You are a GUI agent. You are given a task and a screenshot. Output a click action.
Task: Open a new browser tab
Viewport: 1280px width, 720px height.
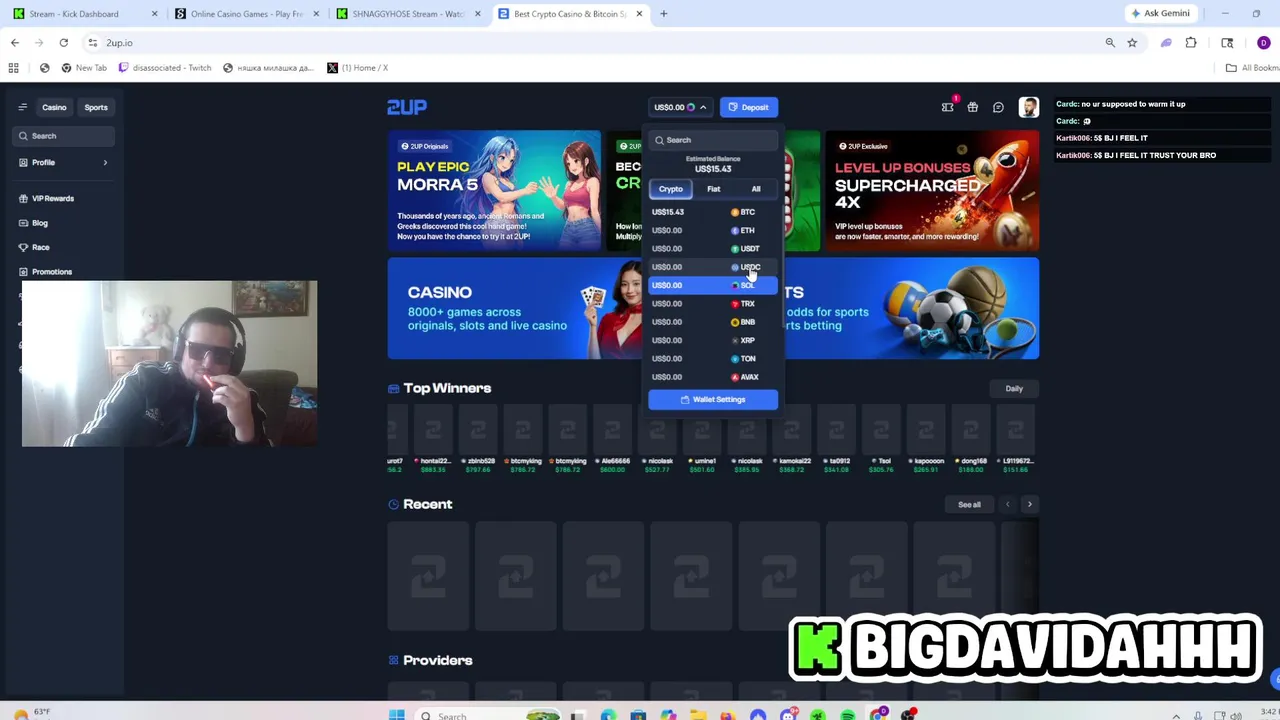tap(663, 14)
